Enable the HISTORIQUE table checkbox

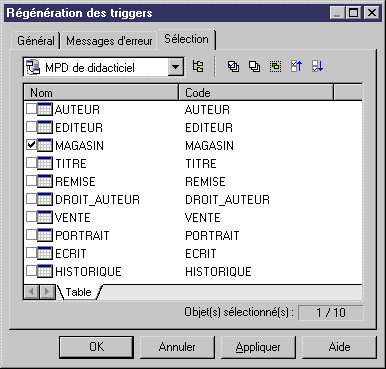[31, 271]
